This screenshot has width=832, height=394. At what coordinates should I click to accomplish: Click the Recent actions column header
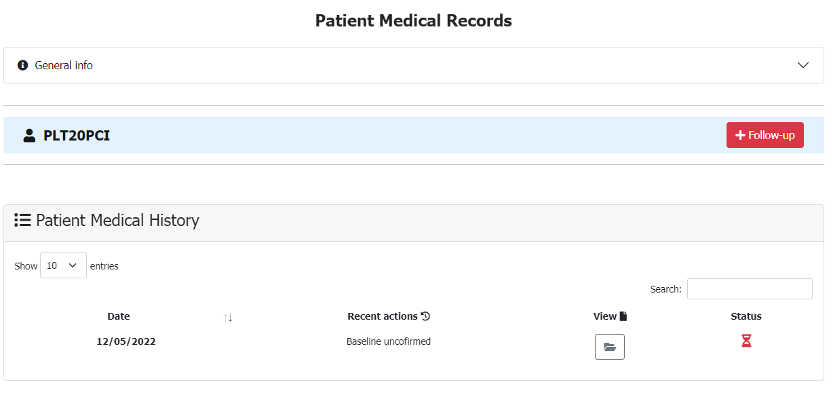click(382, 317)
